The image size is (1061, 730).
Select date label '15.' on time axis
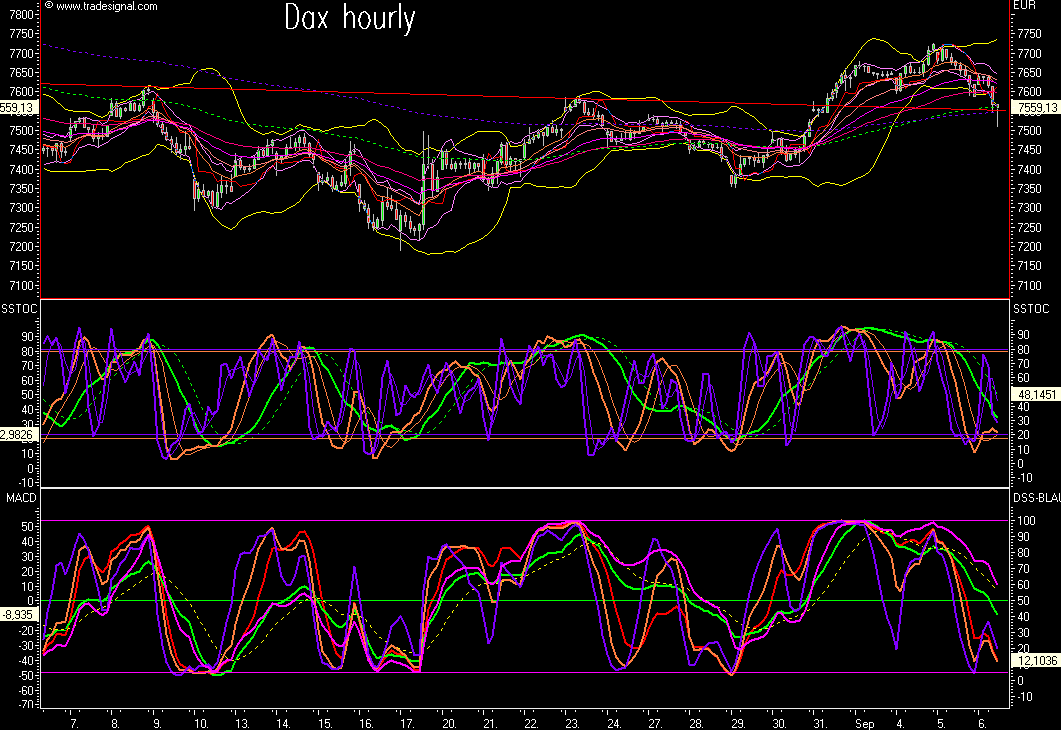324,724
